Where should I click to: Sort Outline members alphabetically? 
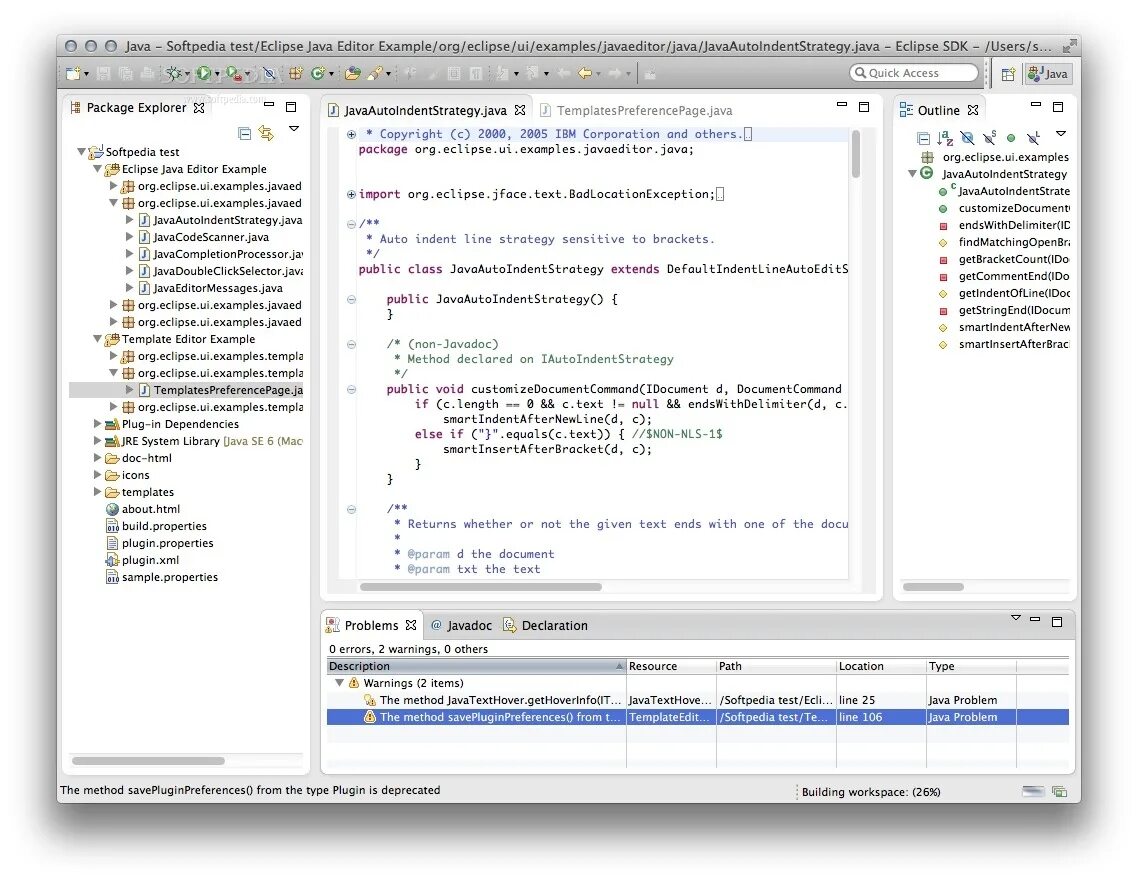945,137
